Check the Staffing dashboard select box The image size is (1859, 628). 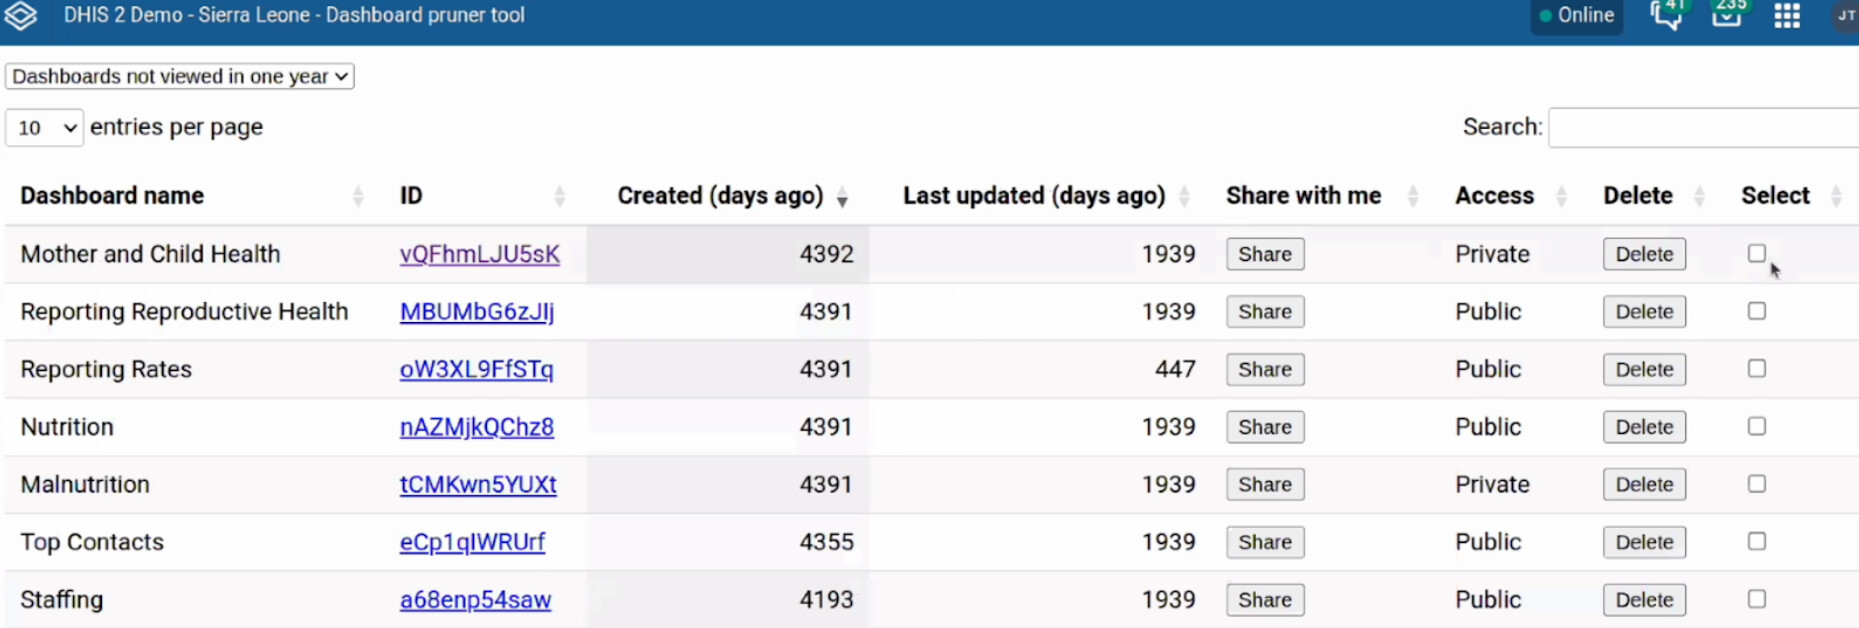(1756, 599)
